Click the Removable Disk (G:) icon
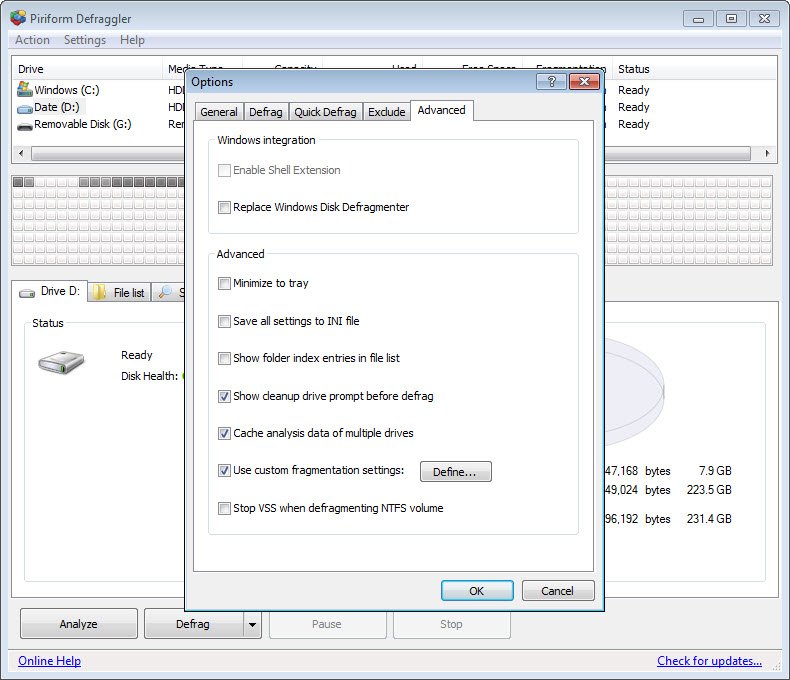Screen dimensions: 790x680 [25, 125]
